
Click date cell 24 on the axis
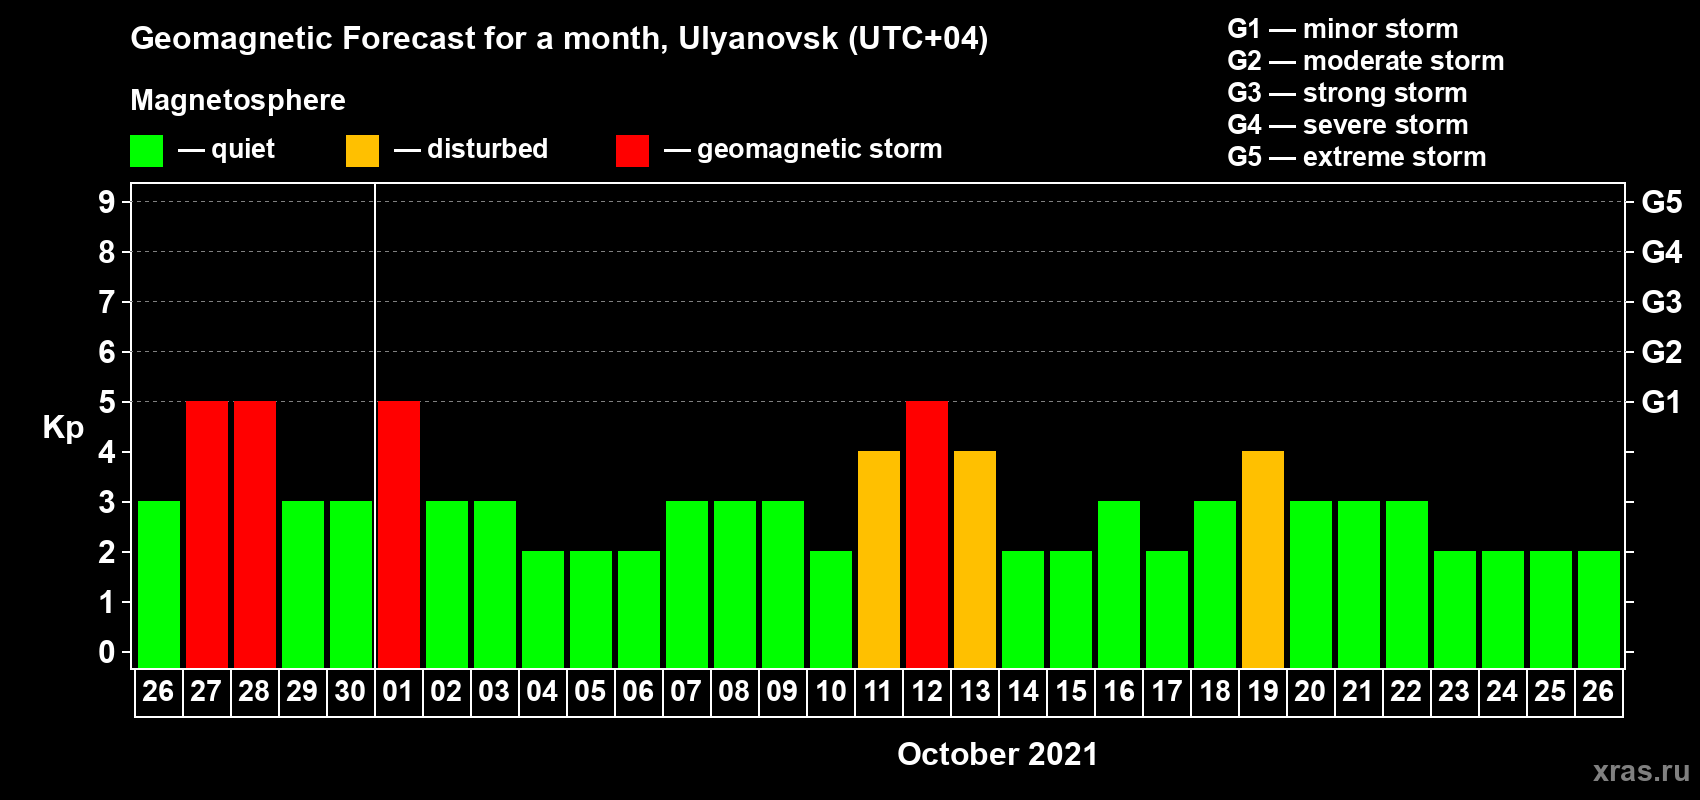click(1502, 692)
